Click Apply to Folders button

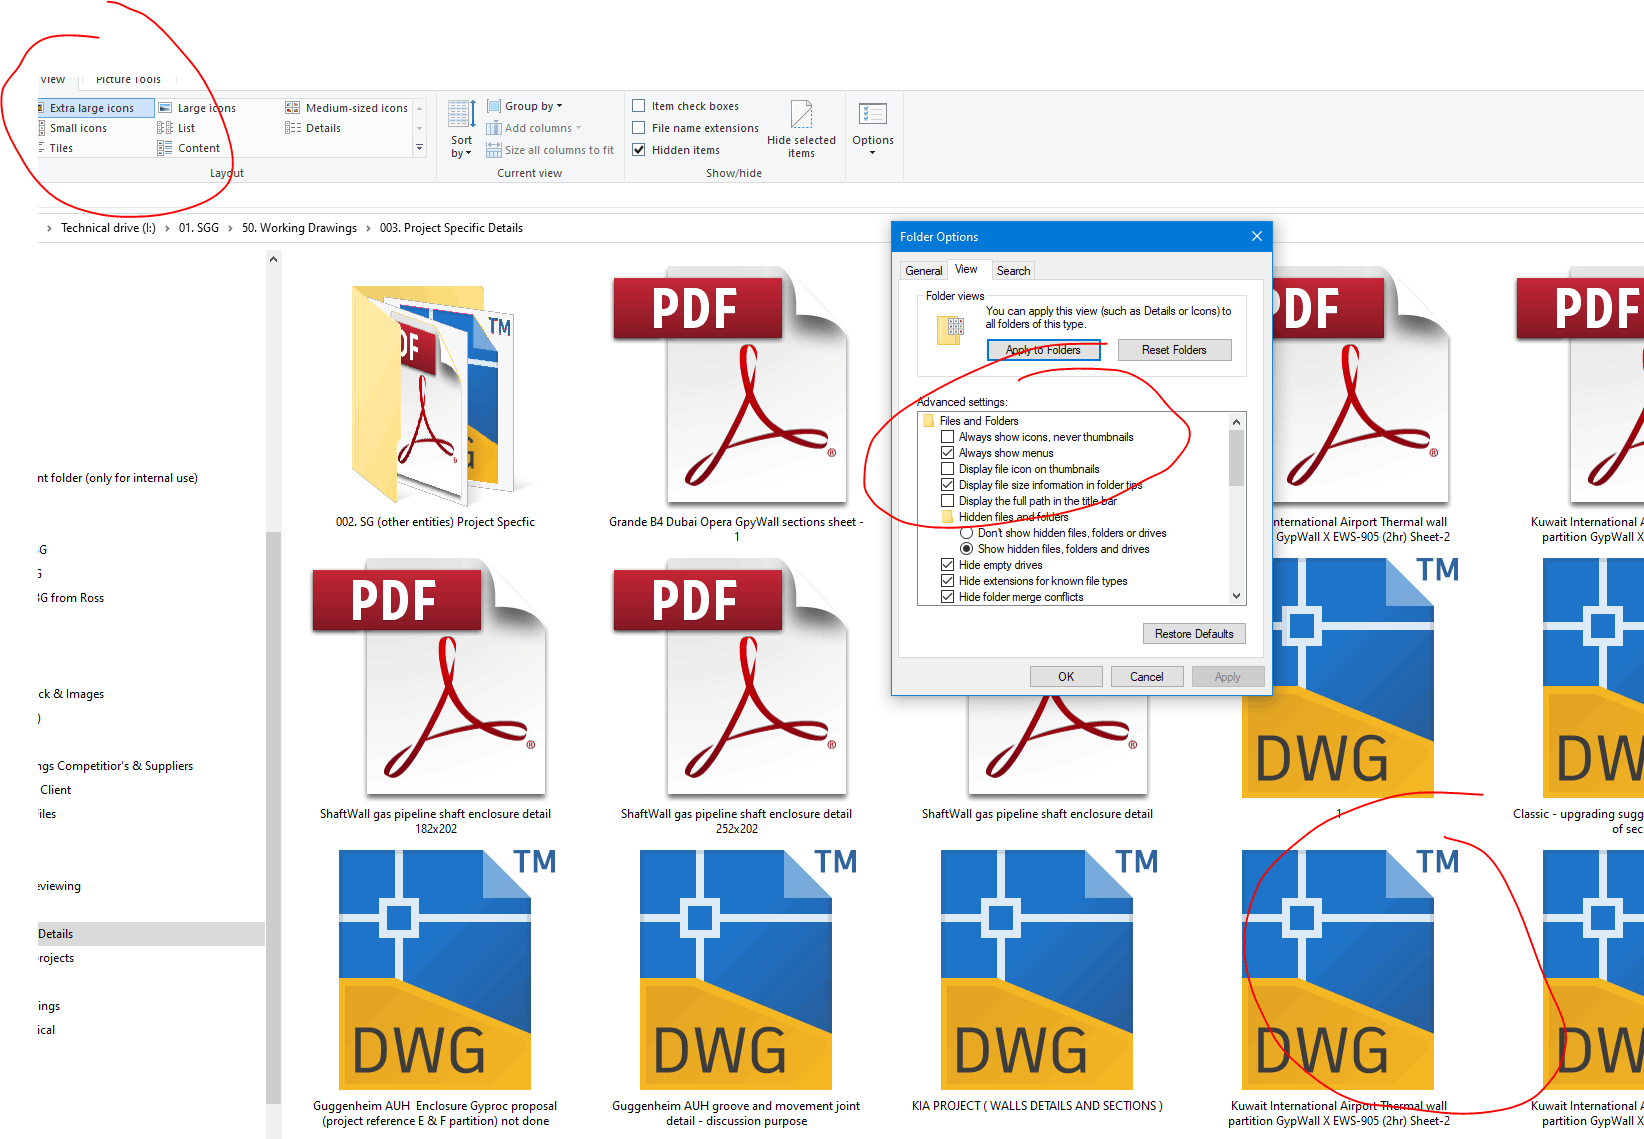click(1043, 350)
